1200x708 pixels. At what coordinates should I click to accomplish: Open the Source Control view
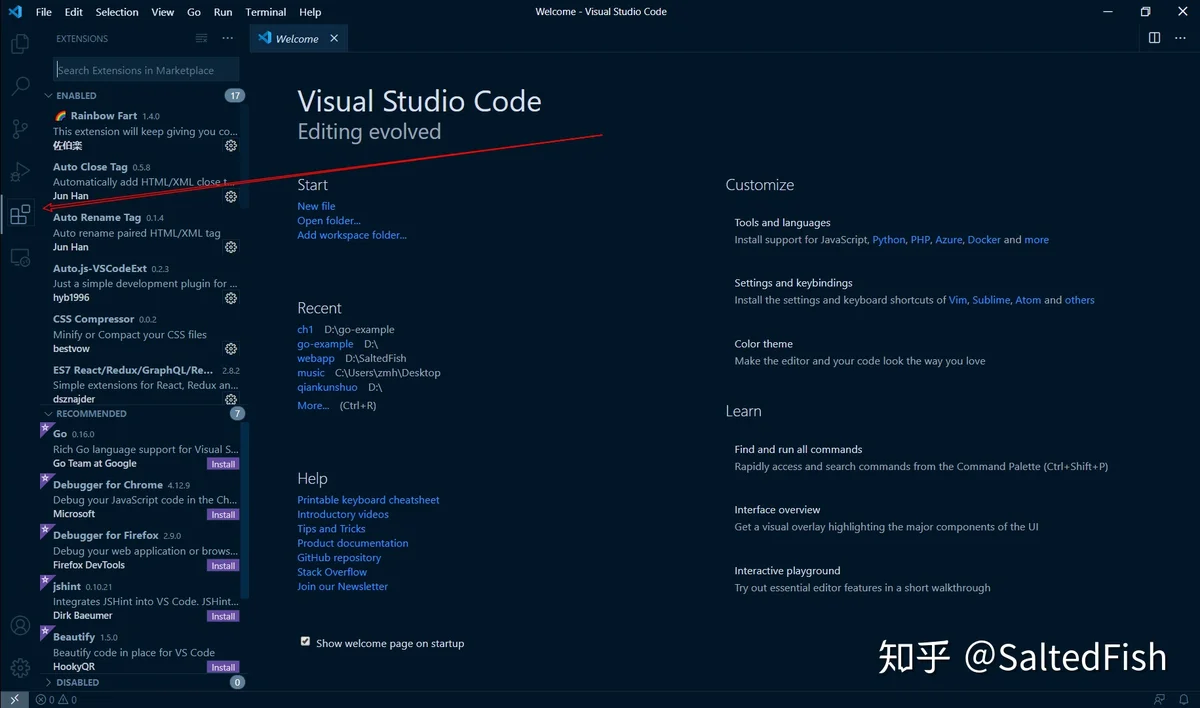pyautogui.click(x=20, y=129)
